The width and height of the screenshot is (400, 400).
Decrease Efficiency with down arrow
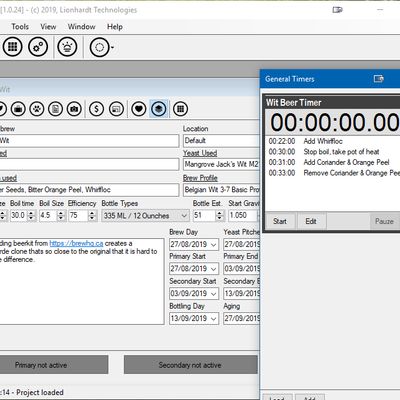(92, 218)
